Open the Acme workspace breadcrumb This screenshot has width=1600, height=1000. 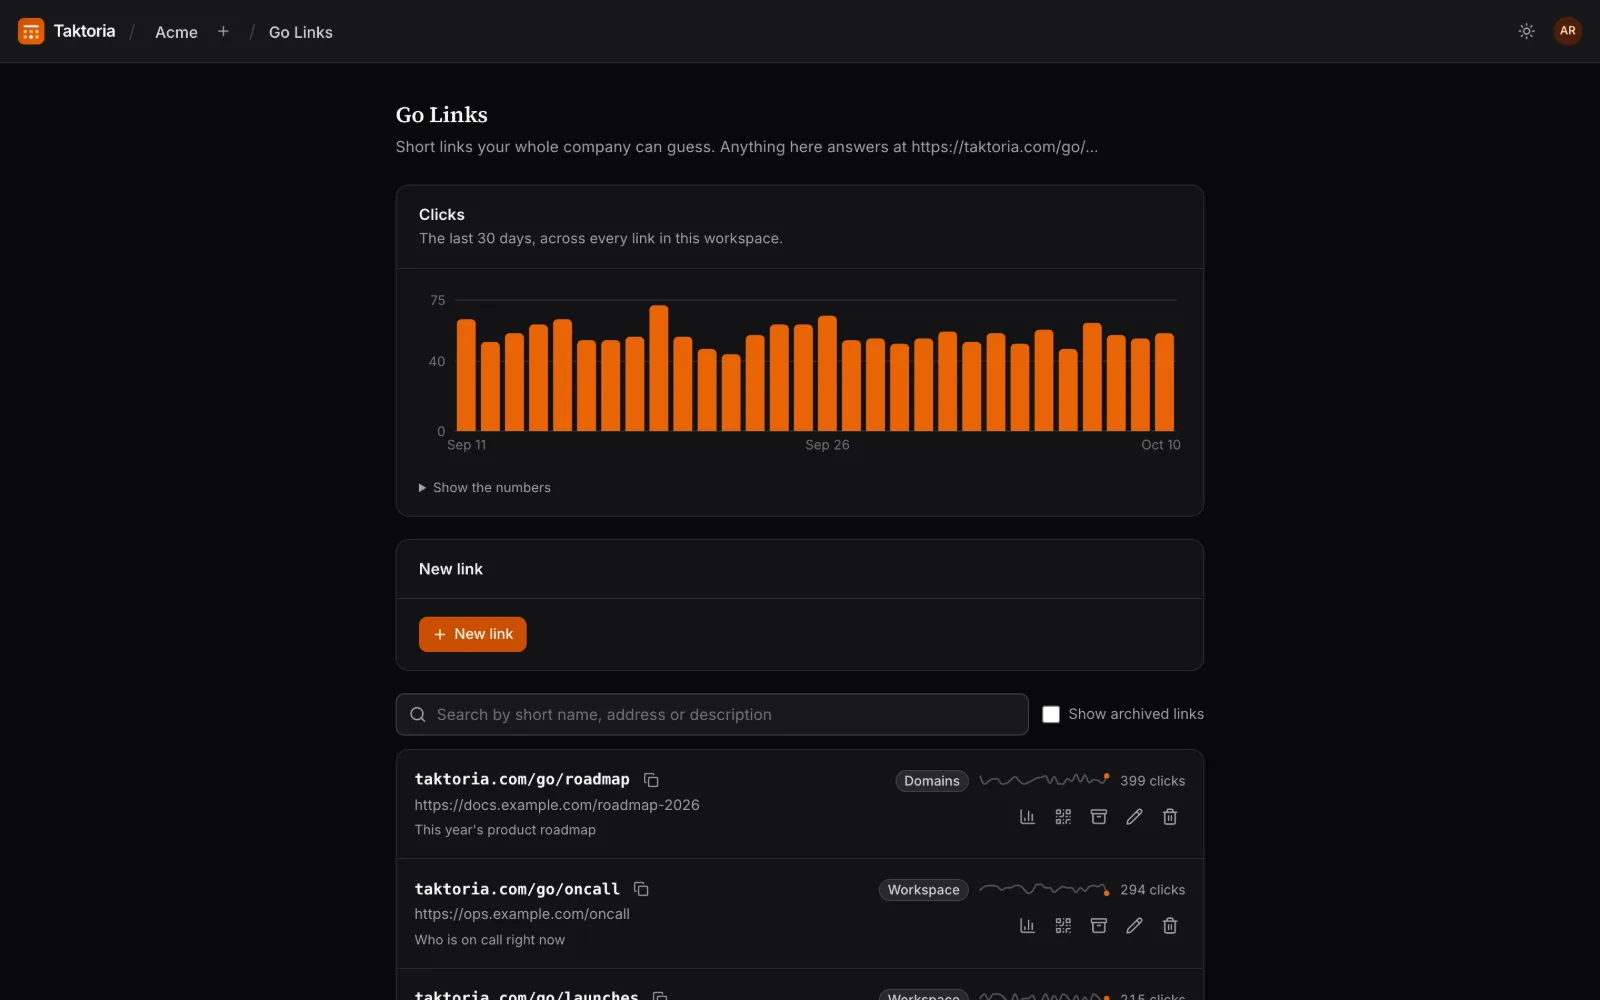[x=176, y=32]
